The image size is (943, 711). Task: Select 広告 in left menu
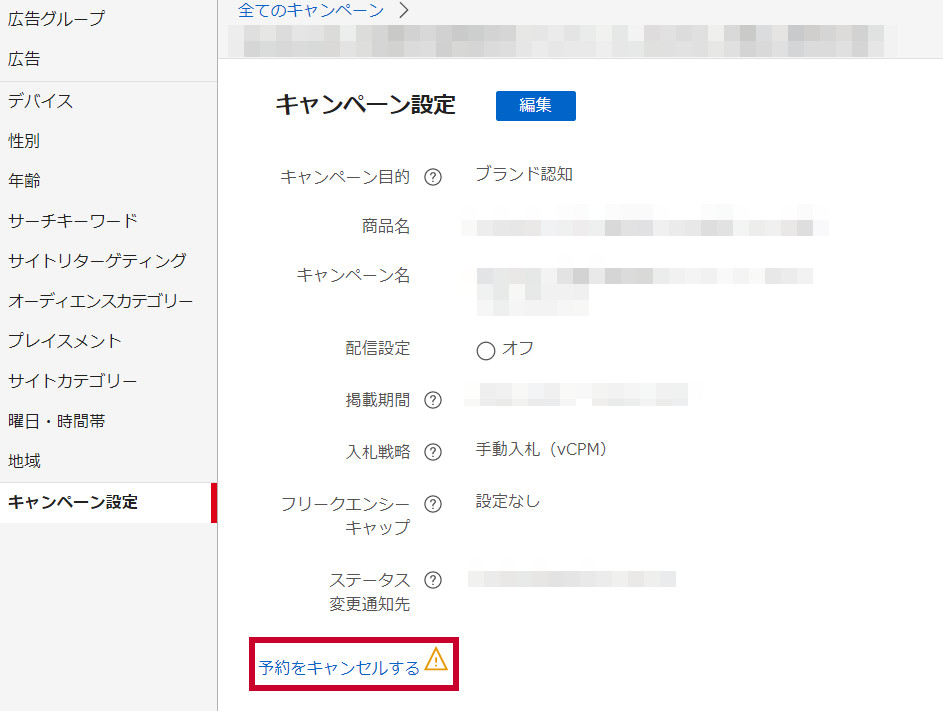(x=24, y=59)
